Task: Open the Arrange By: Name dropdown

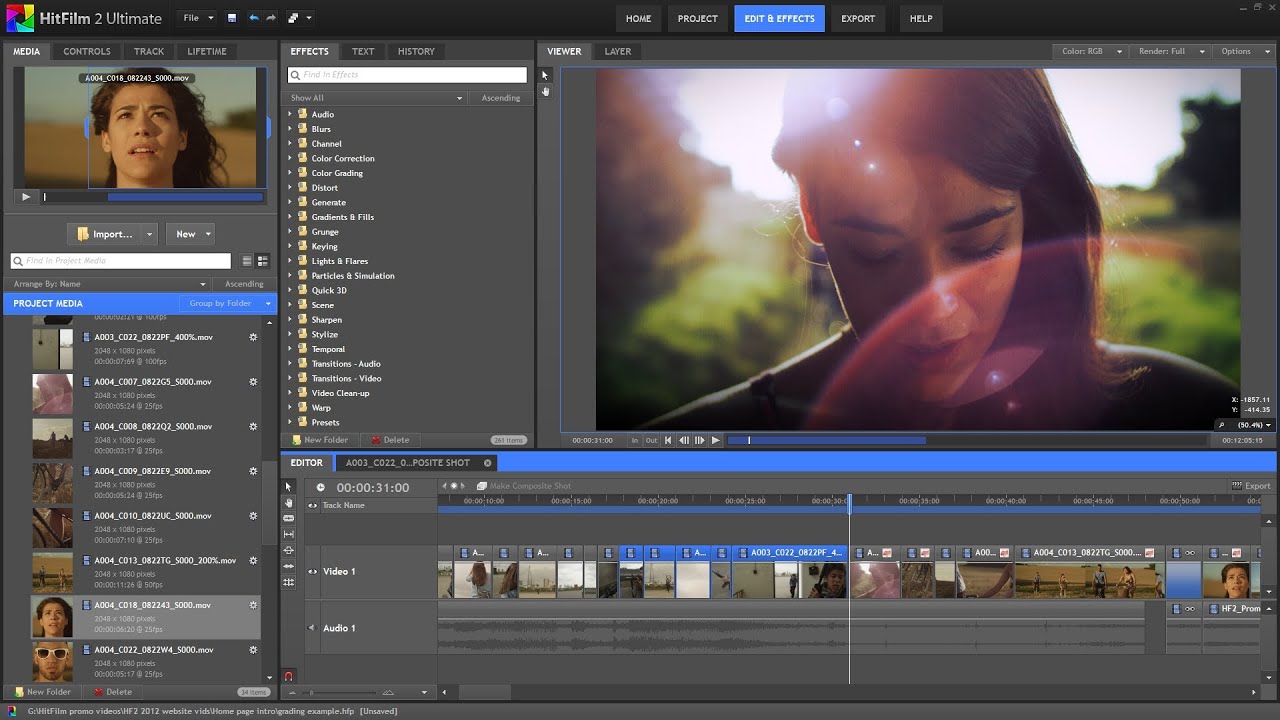Action: point(109,284)
